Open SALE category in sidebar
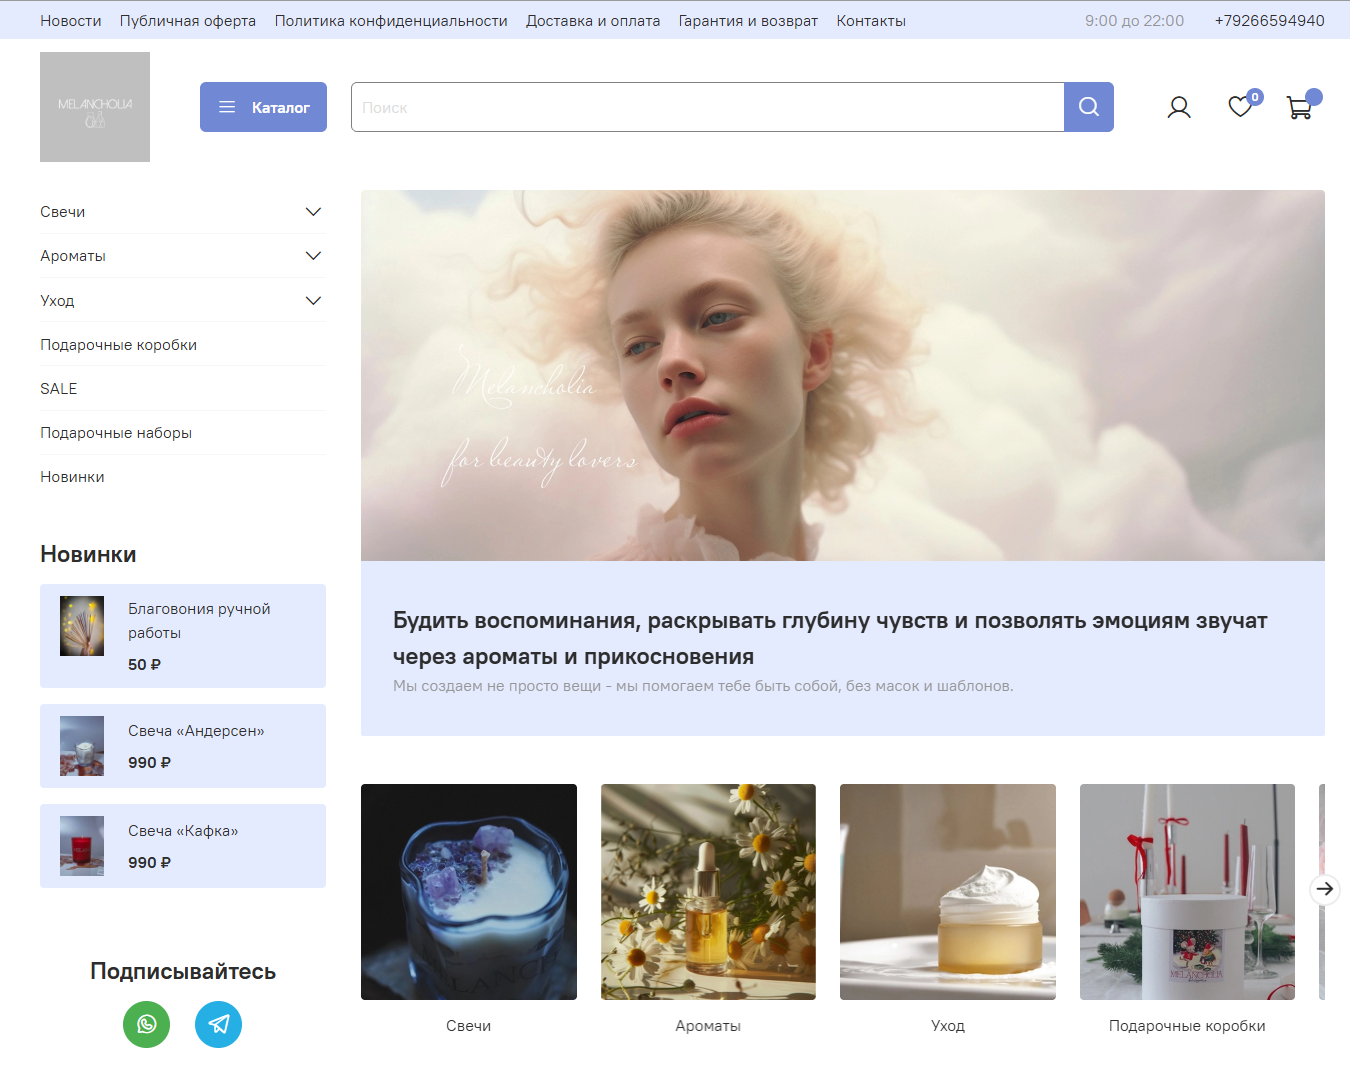 pos(59,389)
